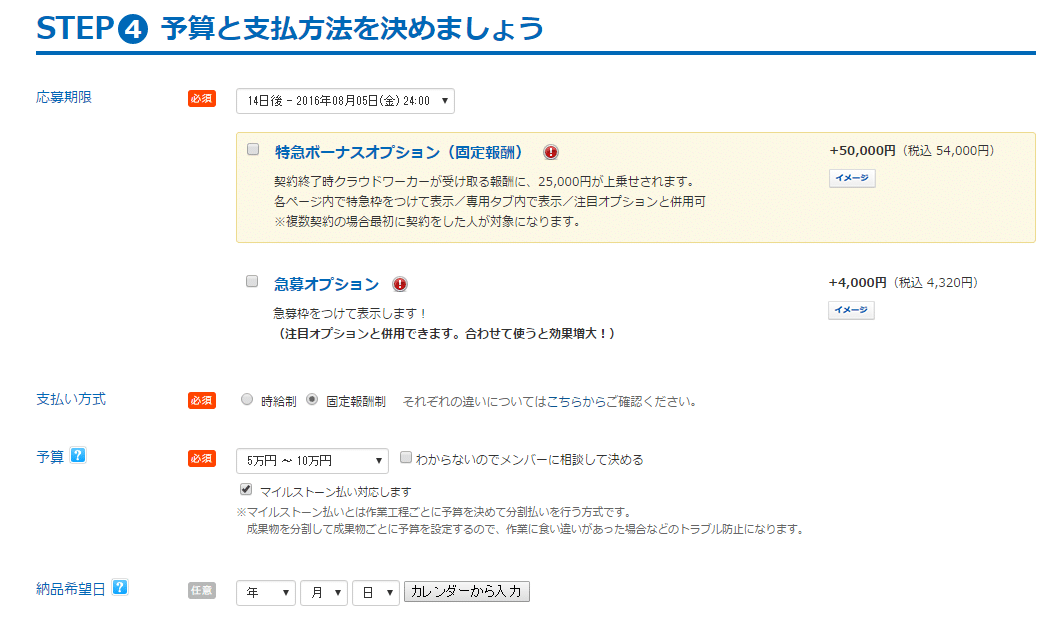
Task: Uncheck マイルストーン払い対応します checkbox
Action: coord(246,490)
